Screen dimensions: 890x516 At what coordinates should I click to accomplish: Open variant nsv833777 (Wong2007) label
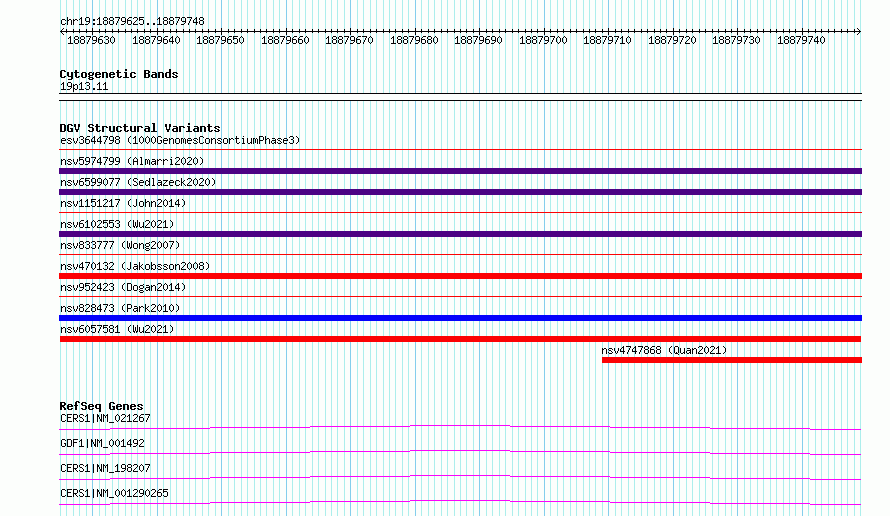pyautogui.click(x=120, y=245)
